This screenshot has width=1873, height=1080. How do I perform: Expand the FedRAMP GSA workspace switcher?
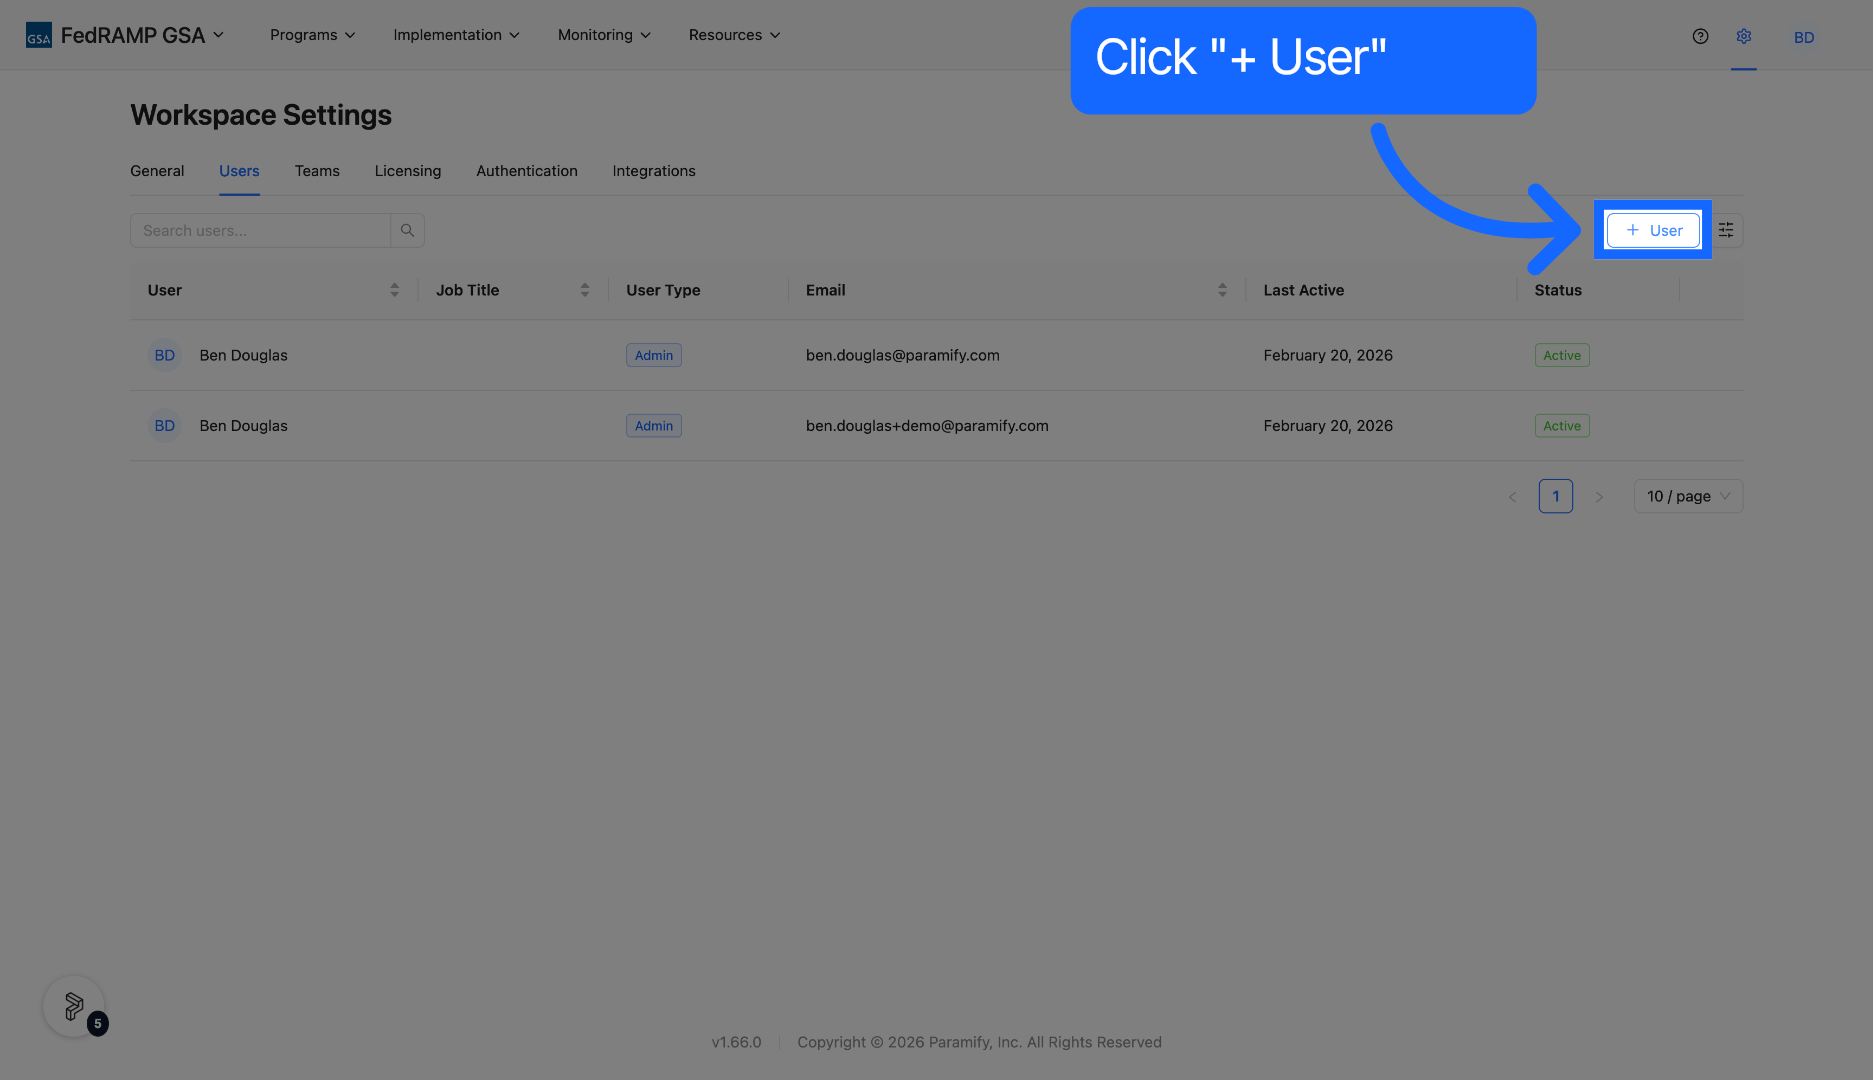[x=143, y=35]
